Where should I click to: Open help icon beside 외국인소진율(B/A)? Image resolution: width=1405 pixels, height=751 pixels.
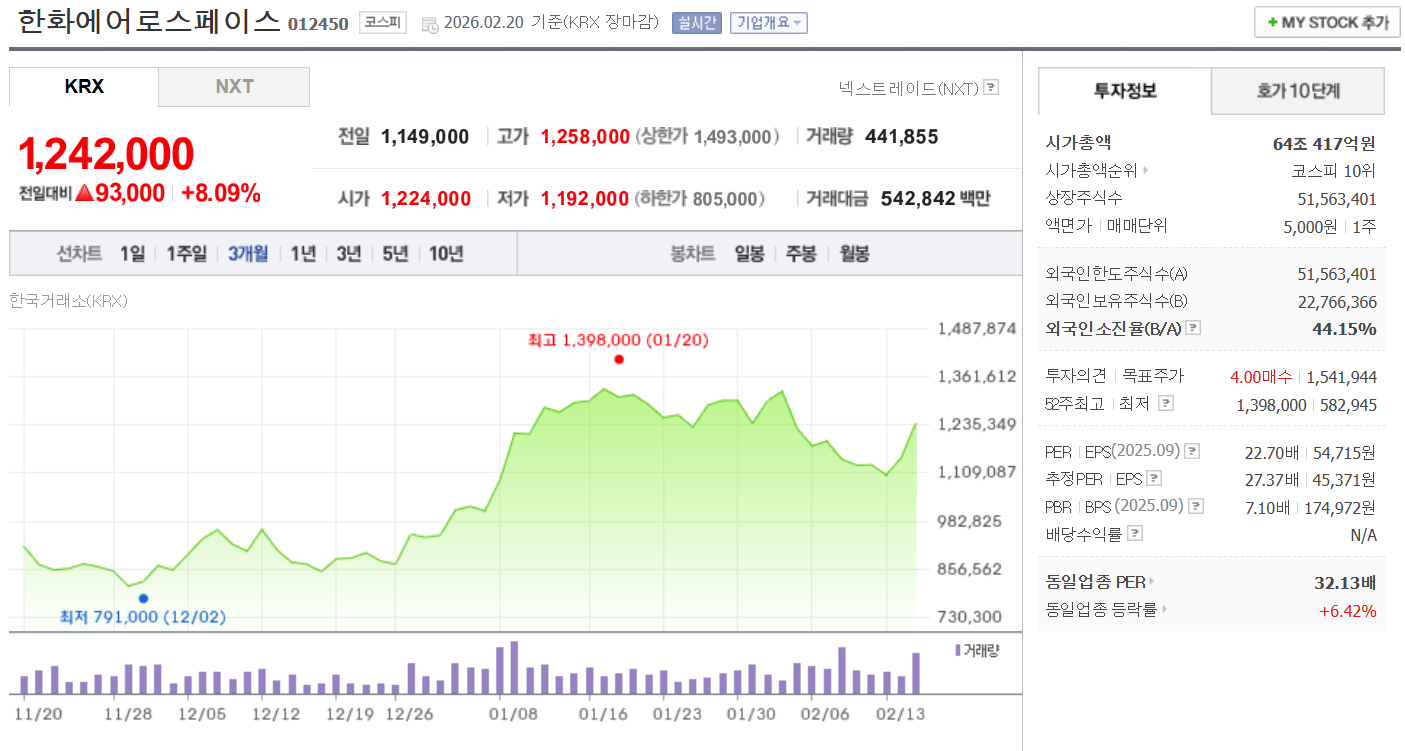point(1193,328)
